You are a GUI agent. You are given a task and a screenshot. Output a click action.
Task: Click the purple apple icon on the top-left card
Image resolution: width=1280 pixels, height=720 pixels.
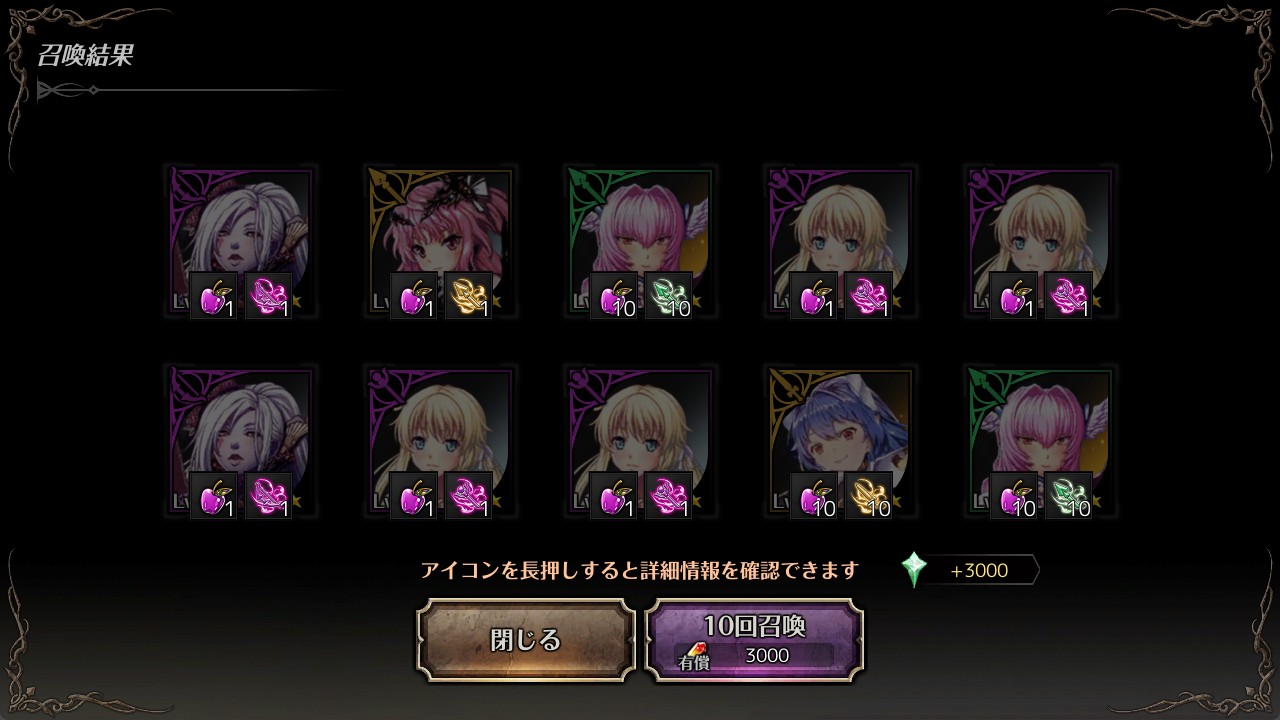[214, 296]
